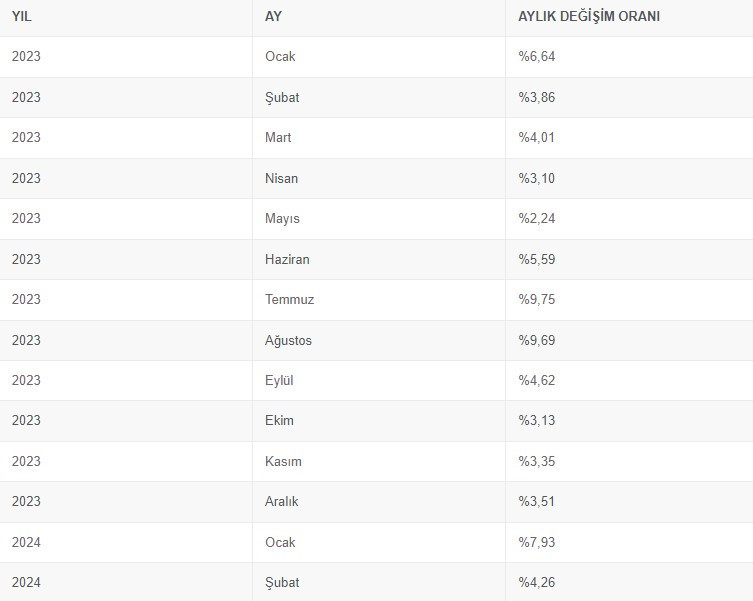Select the 2023 Ocak month cell

280,57
